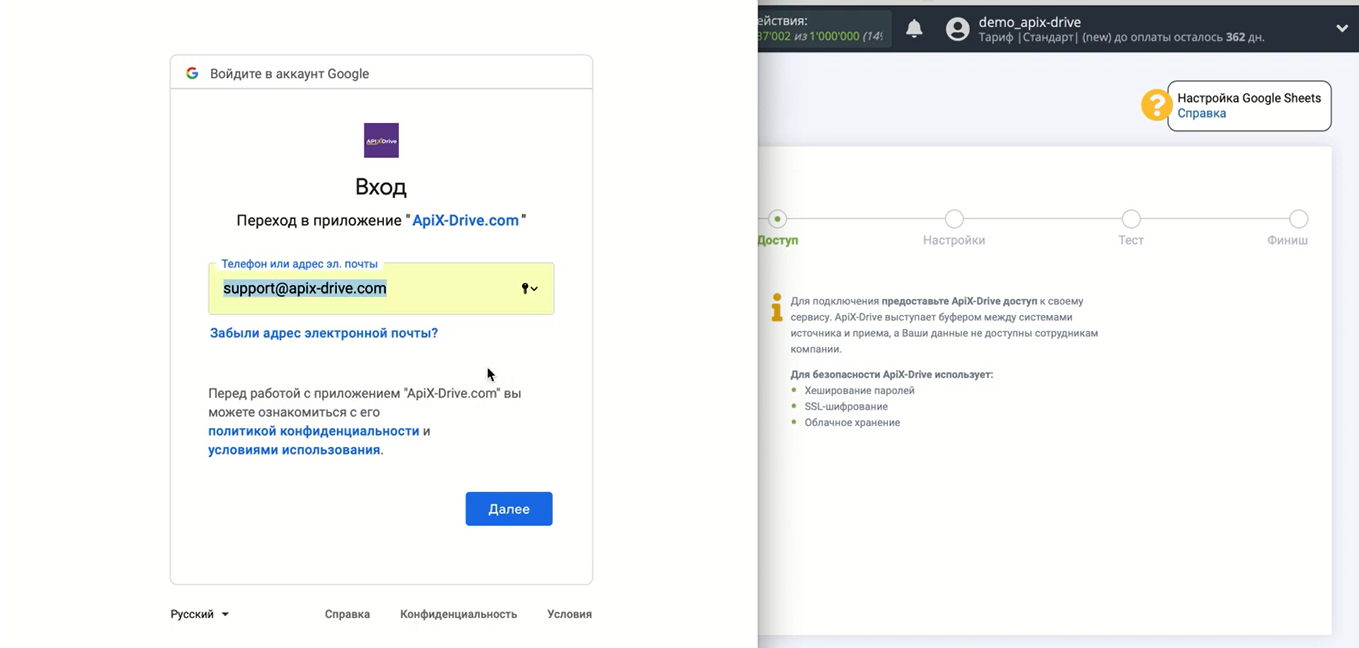Screen dimensions: 1359x648
Task: Click the actions counter in top bar
Action: coord(824,29)
